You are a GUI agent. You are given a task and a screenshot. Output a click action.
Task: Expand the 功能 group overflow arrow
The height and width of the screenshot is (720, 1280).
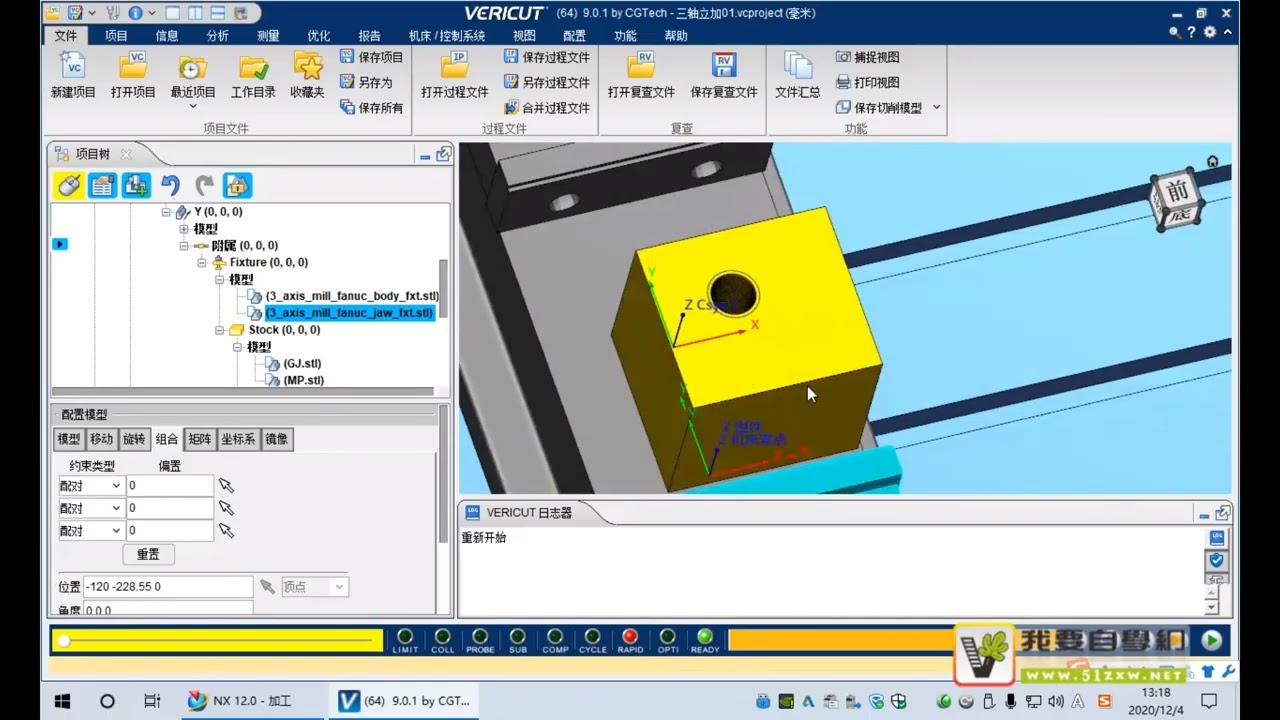coord(937,107)
